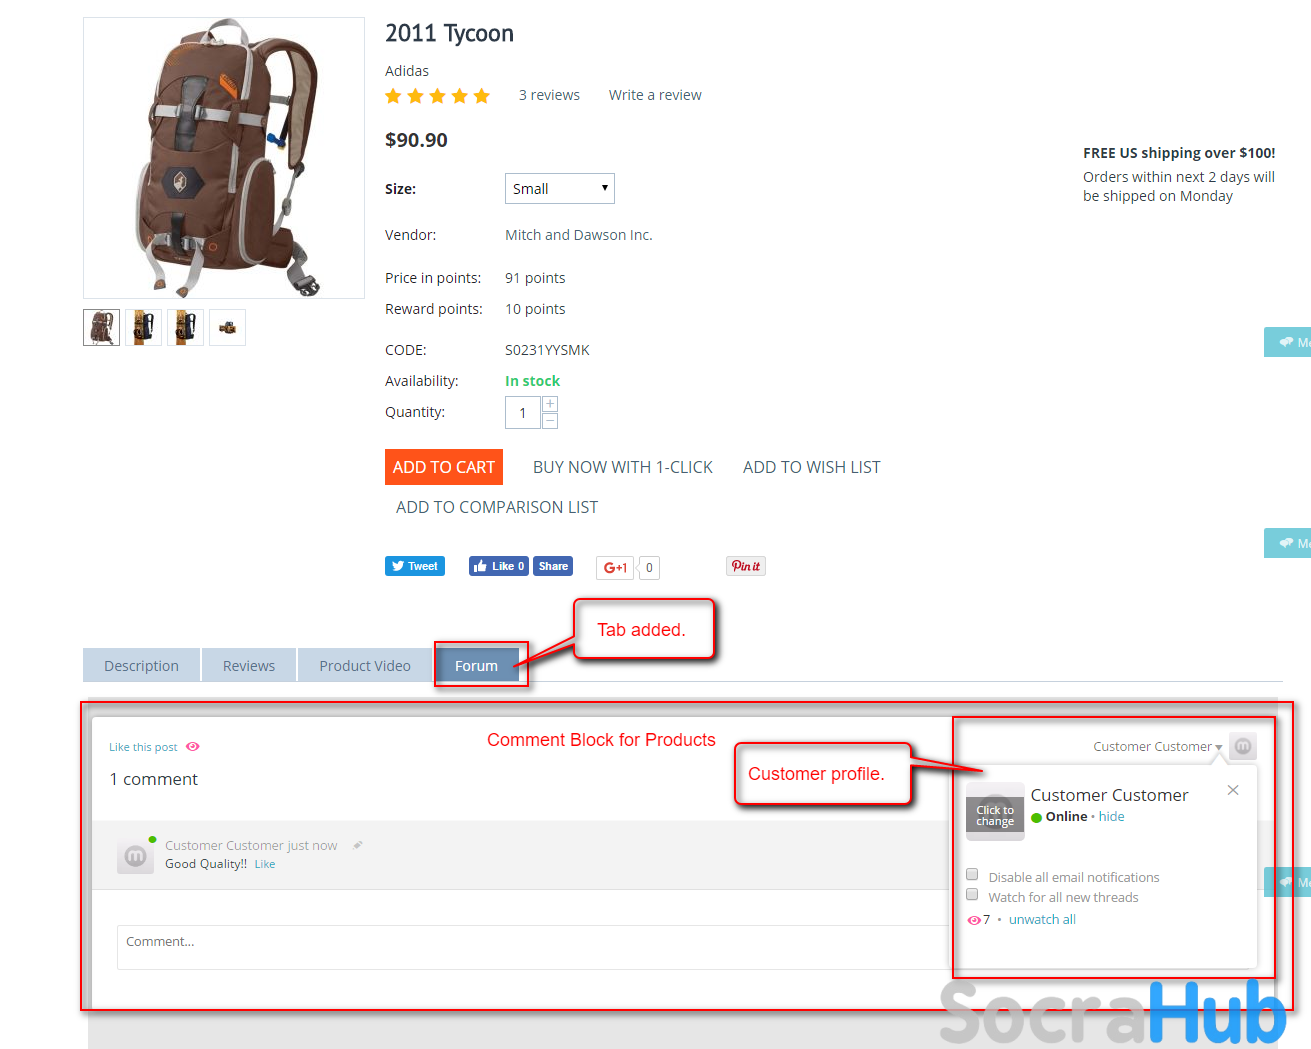Click the '2011 Tycoon' product title
The height and width of the screenshot is (1049, 1311).
click(x=450, y=34)
